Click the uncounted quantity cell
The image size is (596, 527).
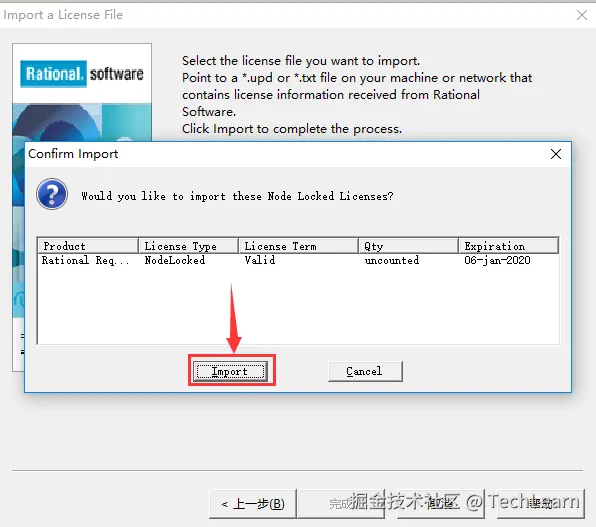pyautogui.click(x=392, y=260)
